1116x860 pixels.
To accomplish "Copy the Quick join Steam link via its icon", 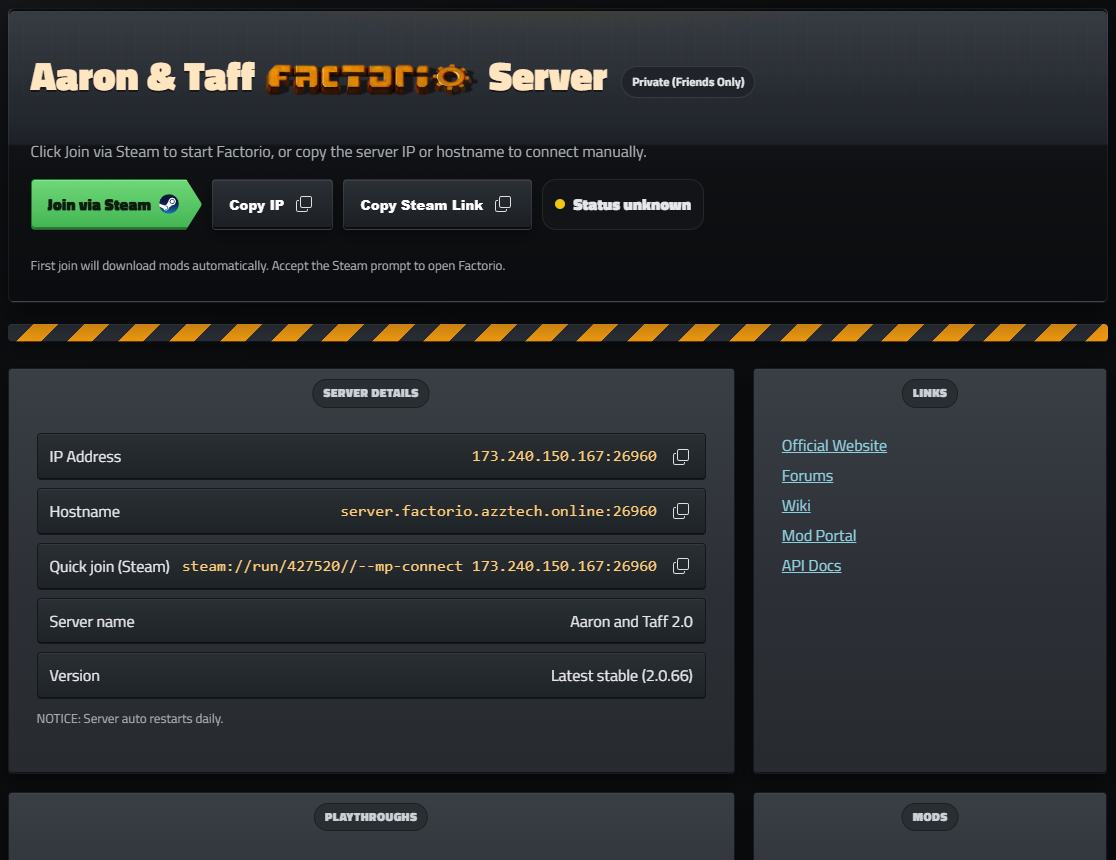I will [x=681, y=566].
